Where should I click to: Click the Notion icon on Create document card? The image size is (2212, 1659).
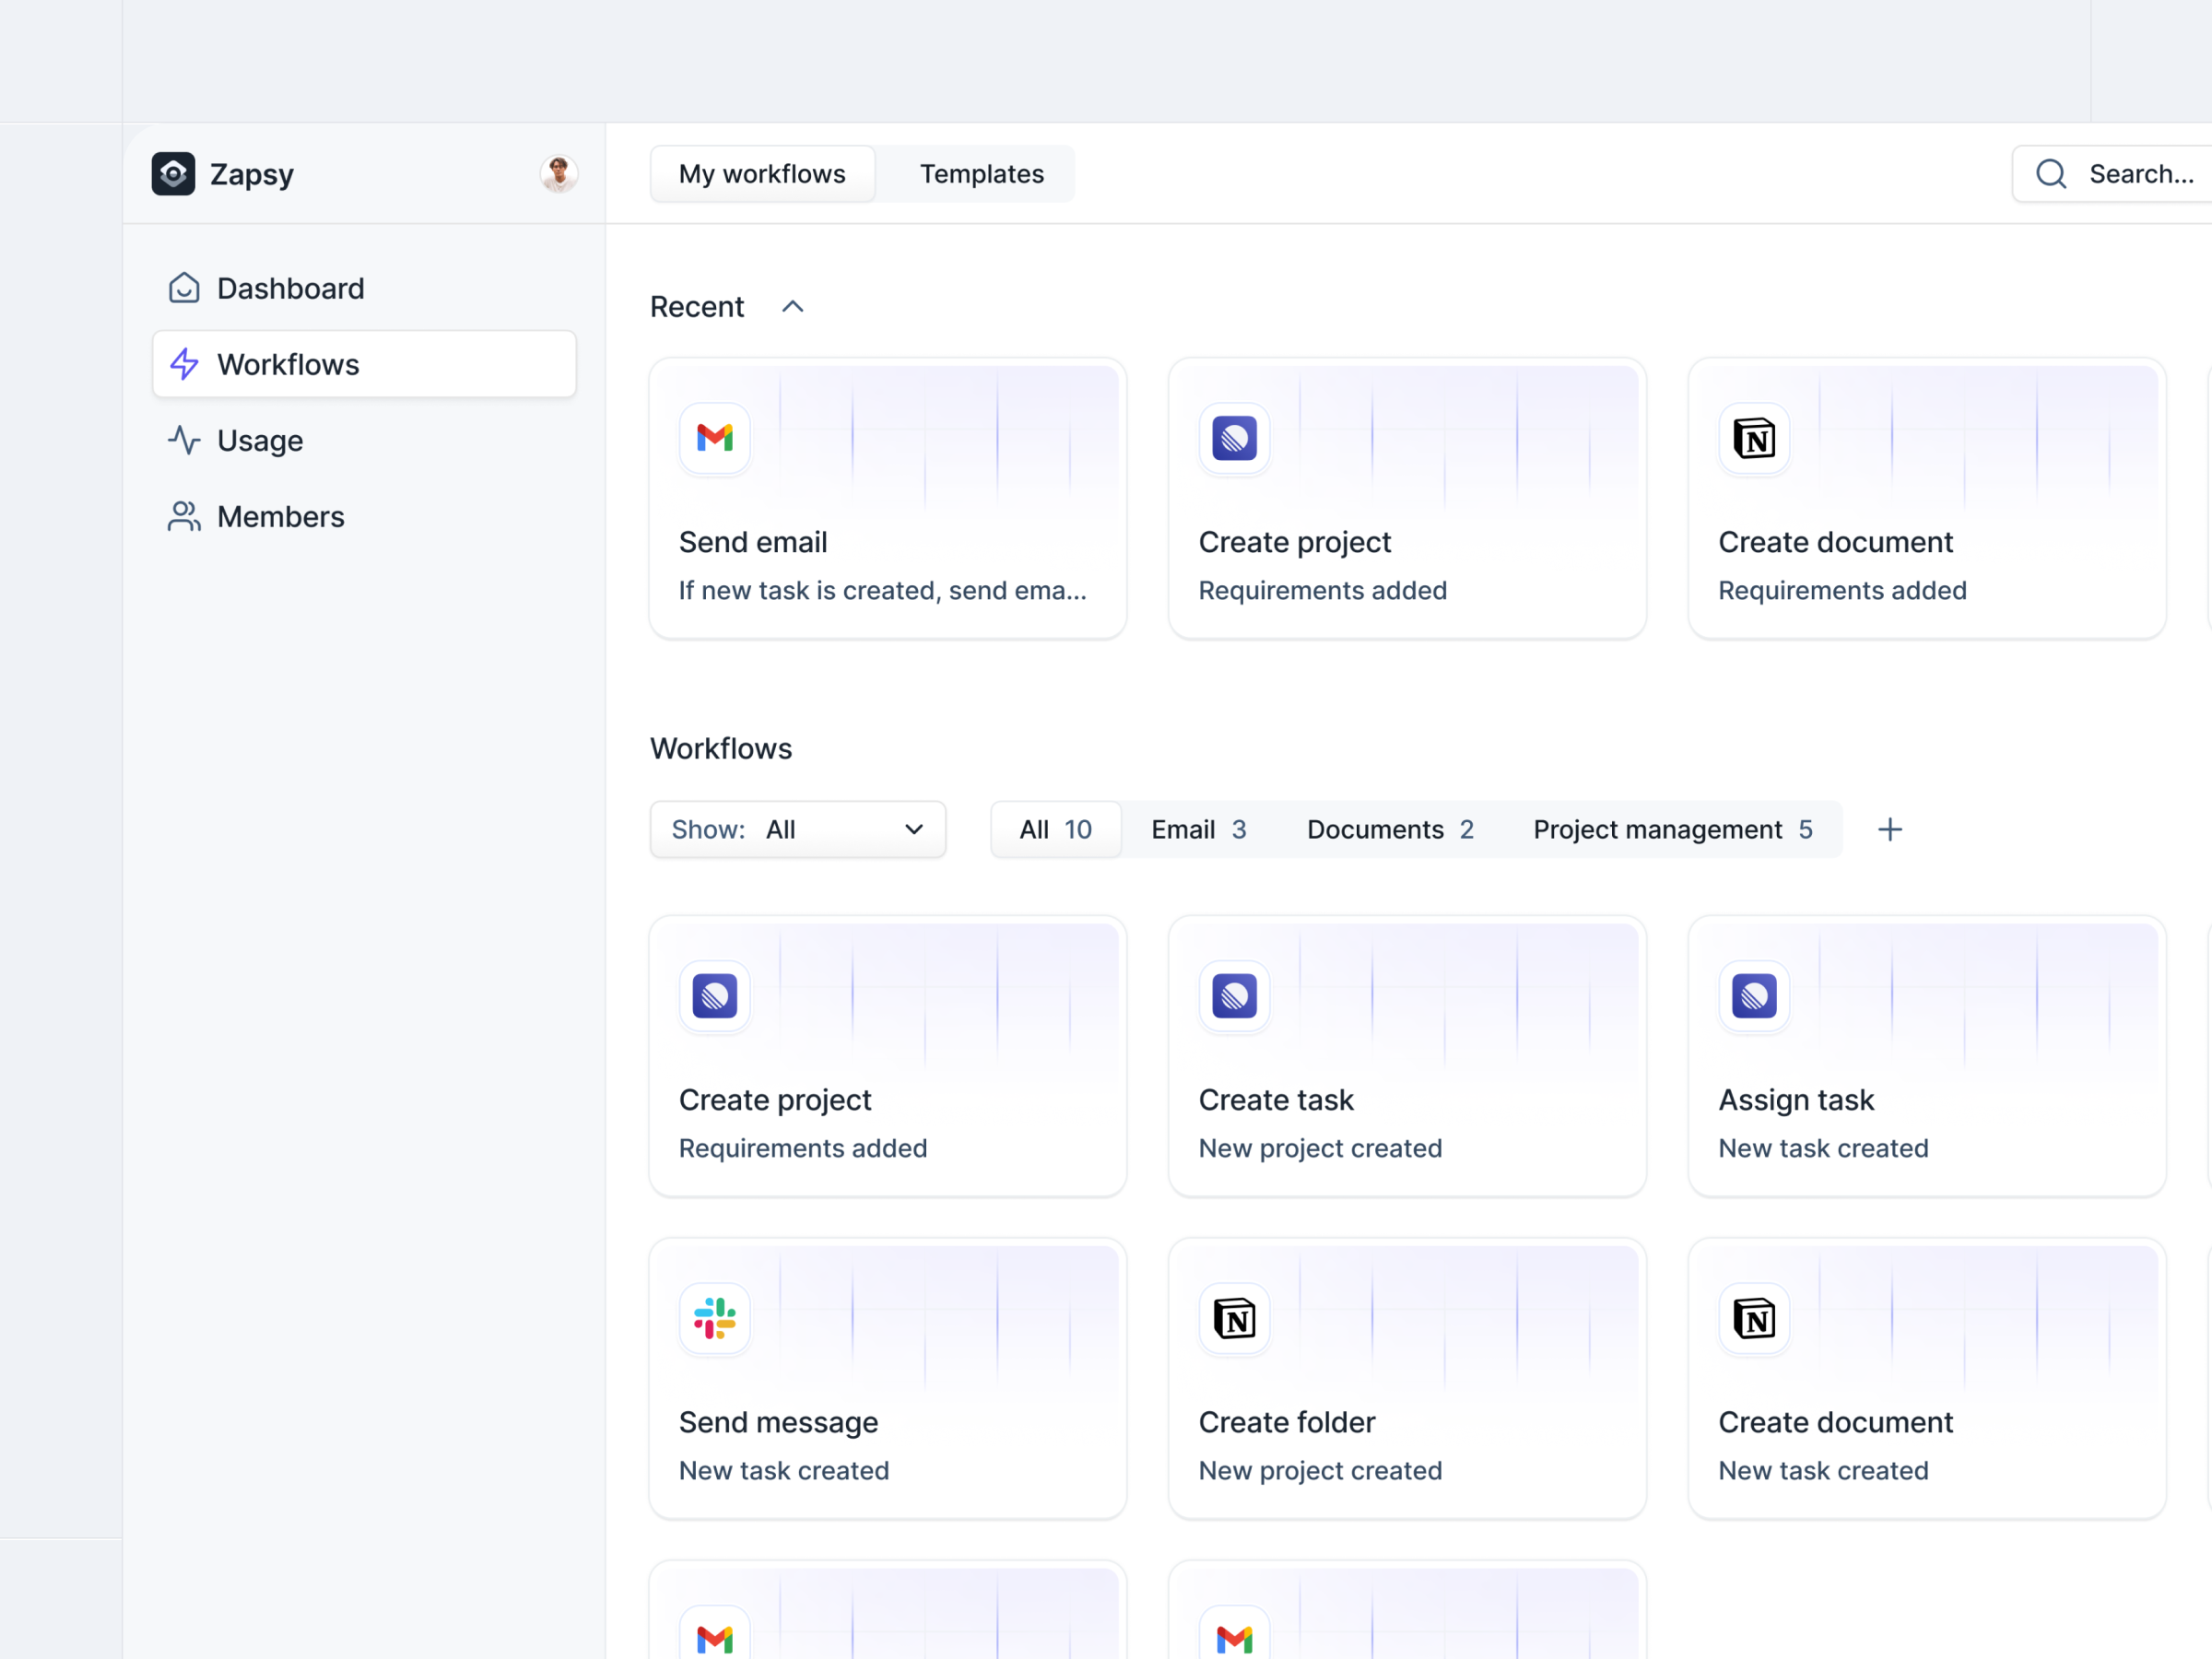(1753, 438)
